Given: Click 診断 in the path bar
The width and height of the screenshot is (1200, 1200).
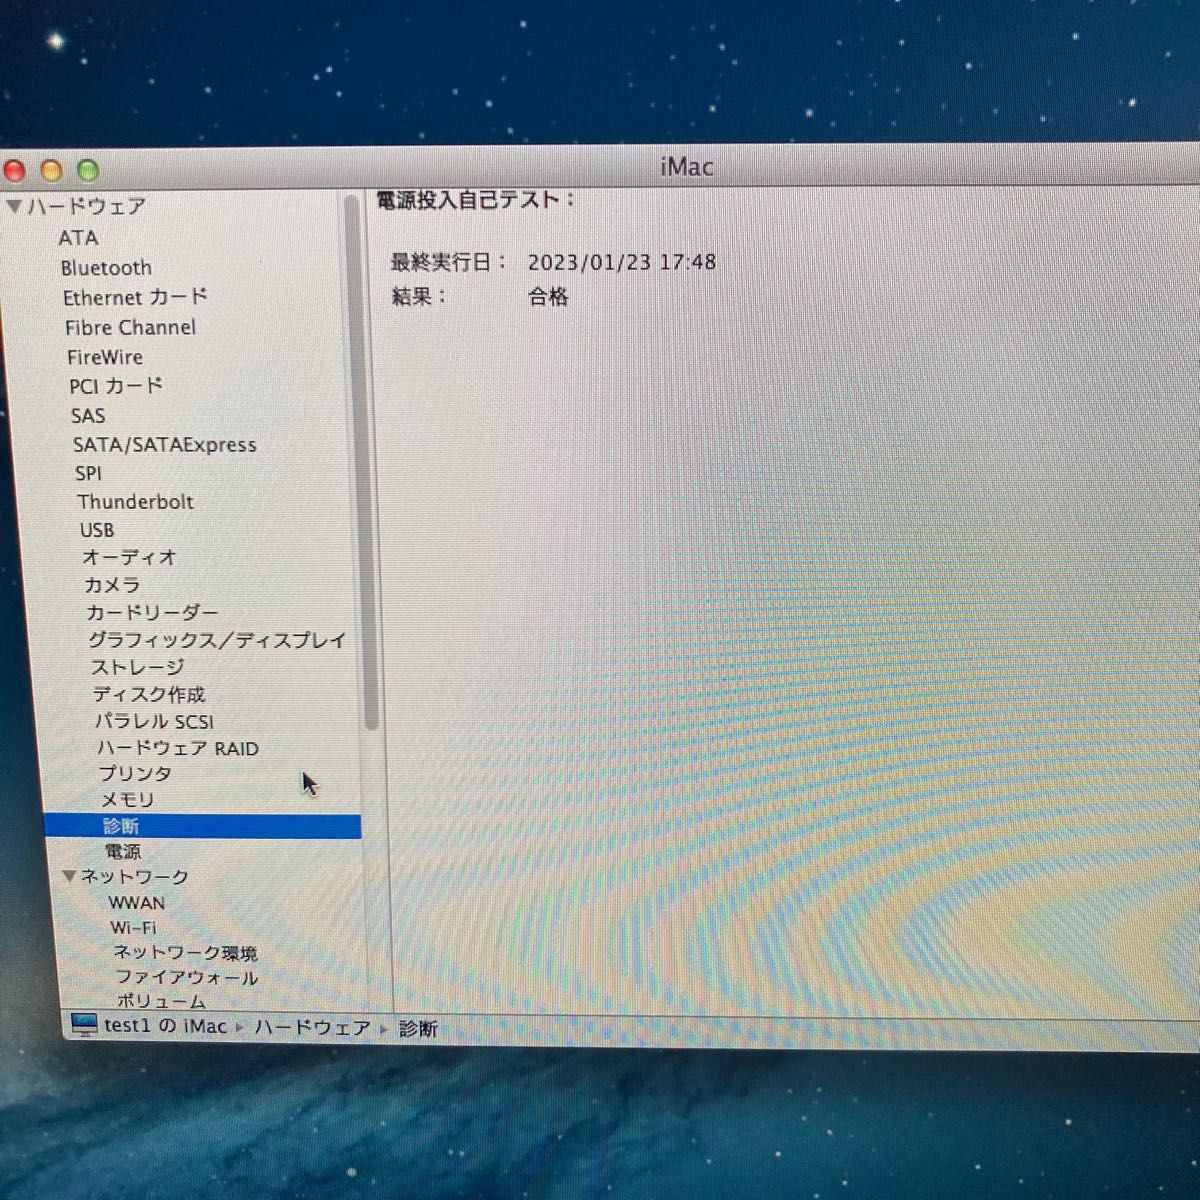Looking at the screenshot, I should (x=418, y=1029).
